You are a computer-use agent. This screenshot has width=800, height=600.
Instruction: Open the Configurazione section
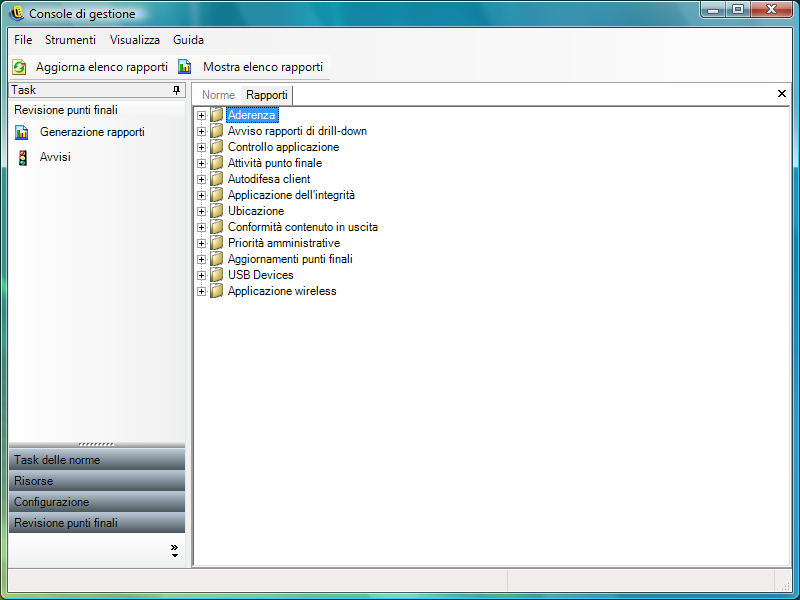point(97,502)
